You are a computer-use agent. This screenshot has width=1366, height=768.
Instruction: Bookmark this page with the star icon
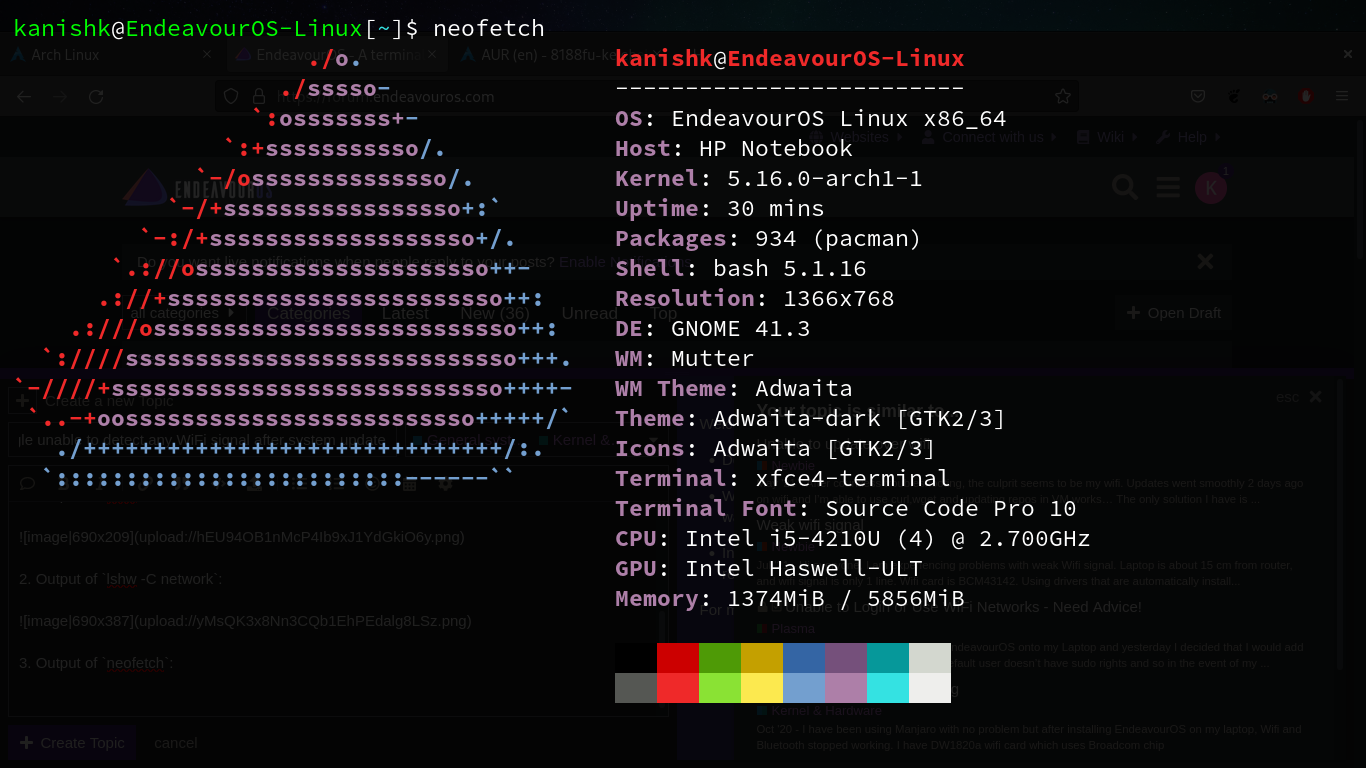tap(1063, 97)
